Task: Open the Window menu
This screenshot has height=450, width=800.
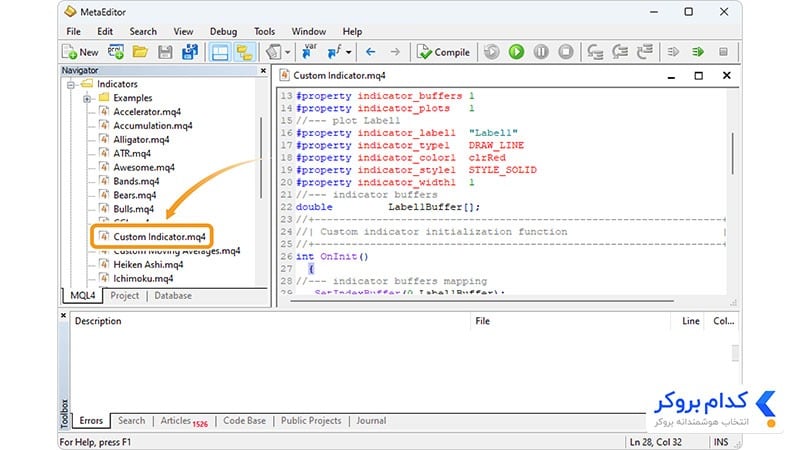Action: pos(309,32)
